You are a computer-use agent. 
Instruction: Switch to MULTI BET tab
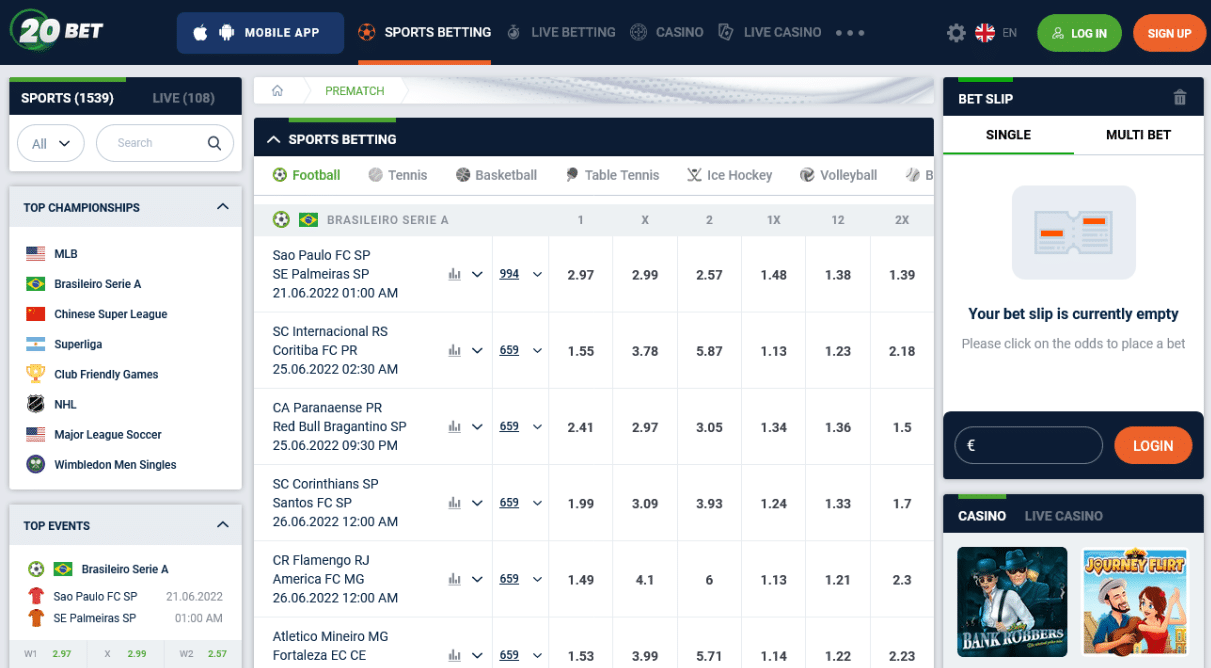1138,135
